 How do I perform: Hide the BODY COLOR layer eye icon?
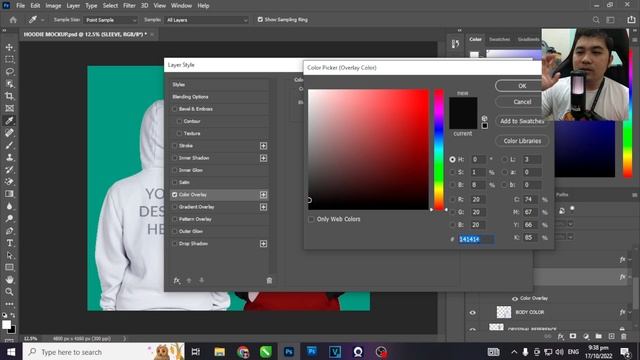(x=472, y=313)
